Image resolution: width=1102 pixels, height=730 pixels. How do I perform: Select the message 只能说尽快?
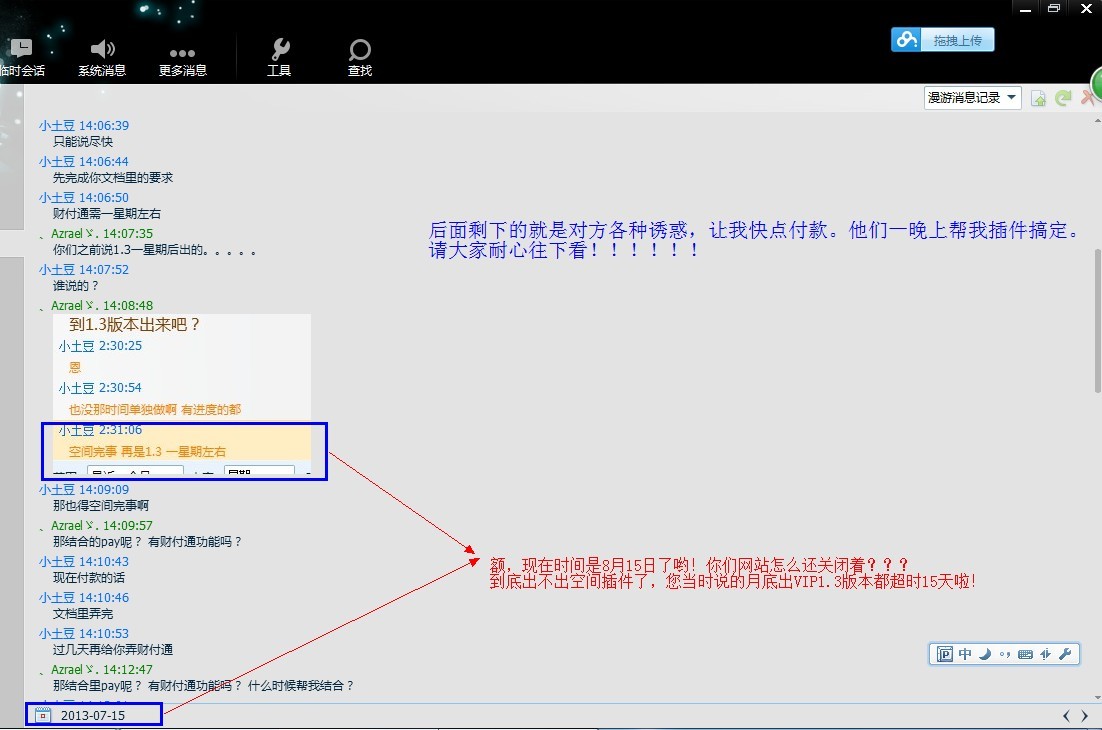(83, 142)
